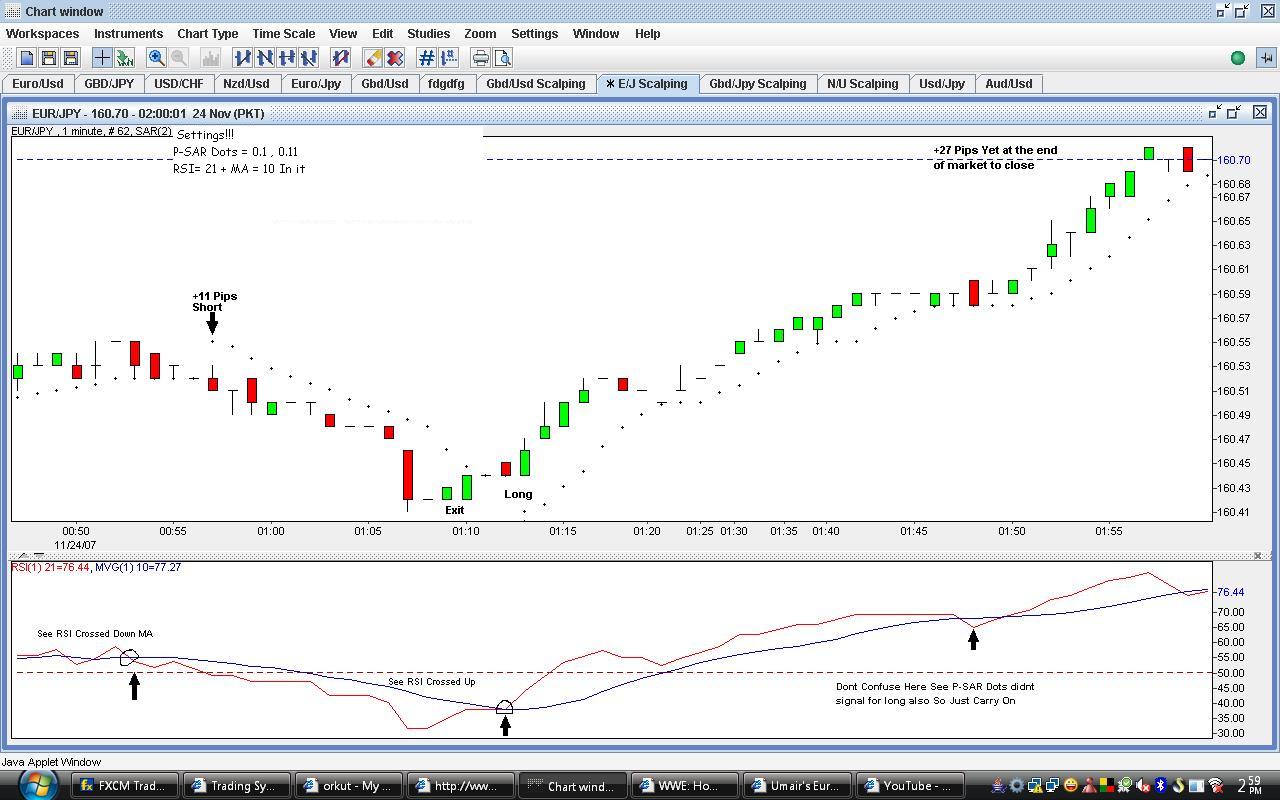The height and width of the screenshot is (800, 1280).
Task: Switch to the N/U Scalping tab
Action: click(x=863, y=84)
